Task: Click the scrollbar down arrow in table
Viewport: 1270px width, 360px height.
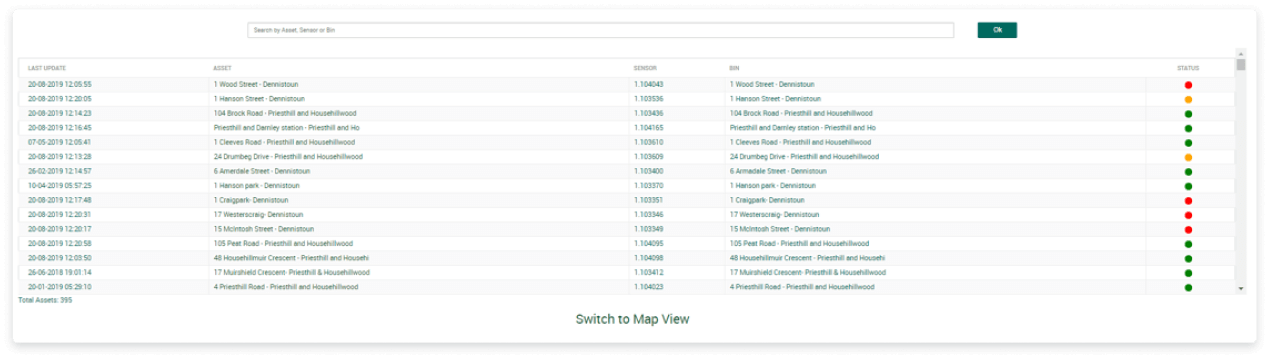Action: coord(1241,288)
